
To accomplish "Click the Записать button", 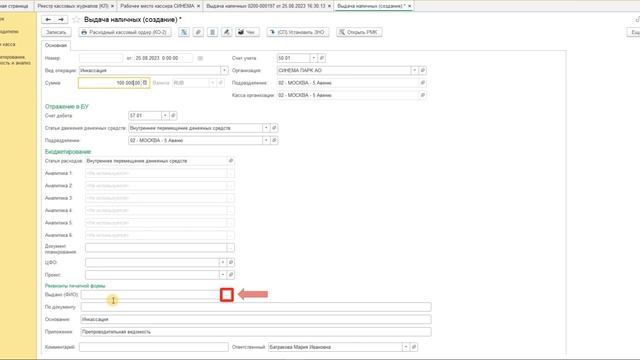I will point(56,32).
